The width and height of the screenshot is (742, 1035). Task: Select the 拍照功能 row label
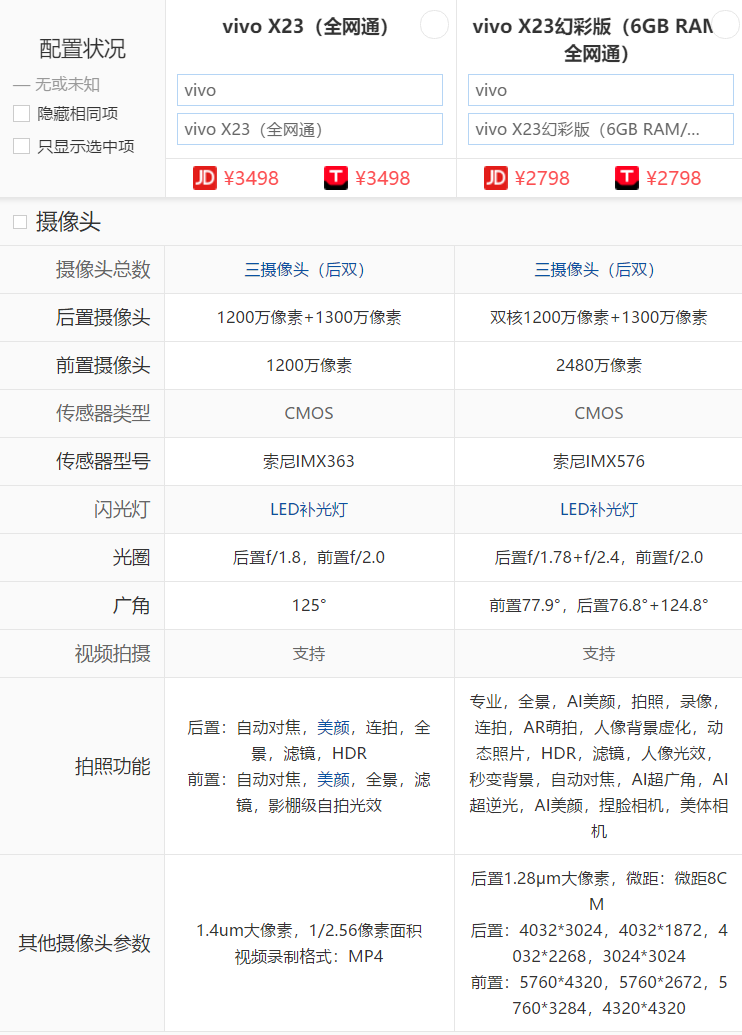click(x=112, y=766)
